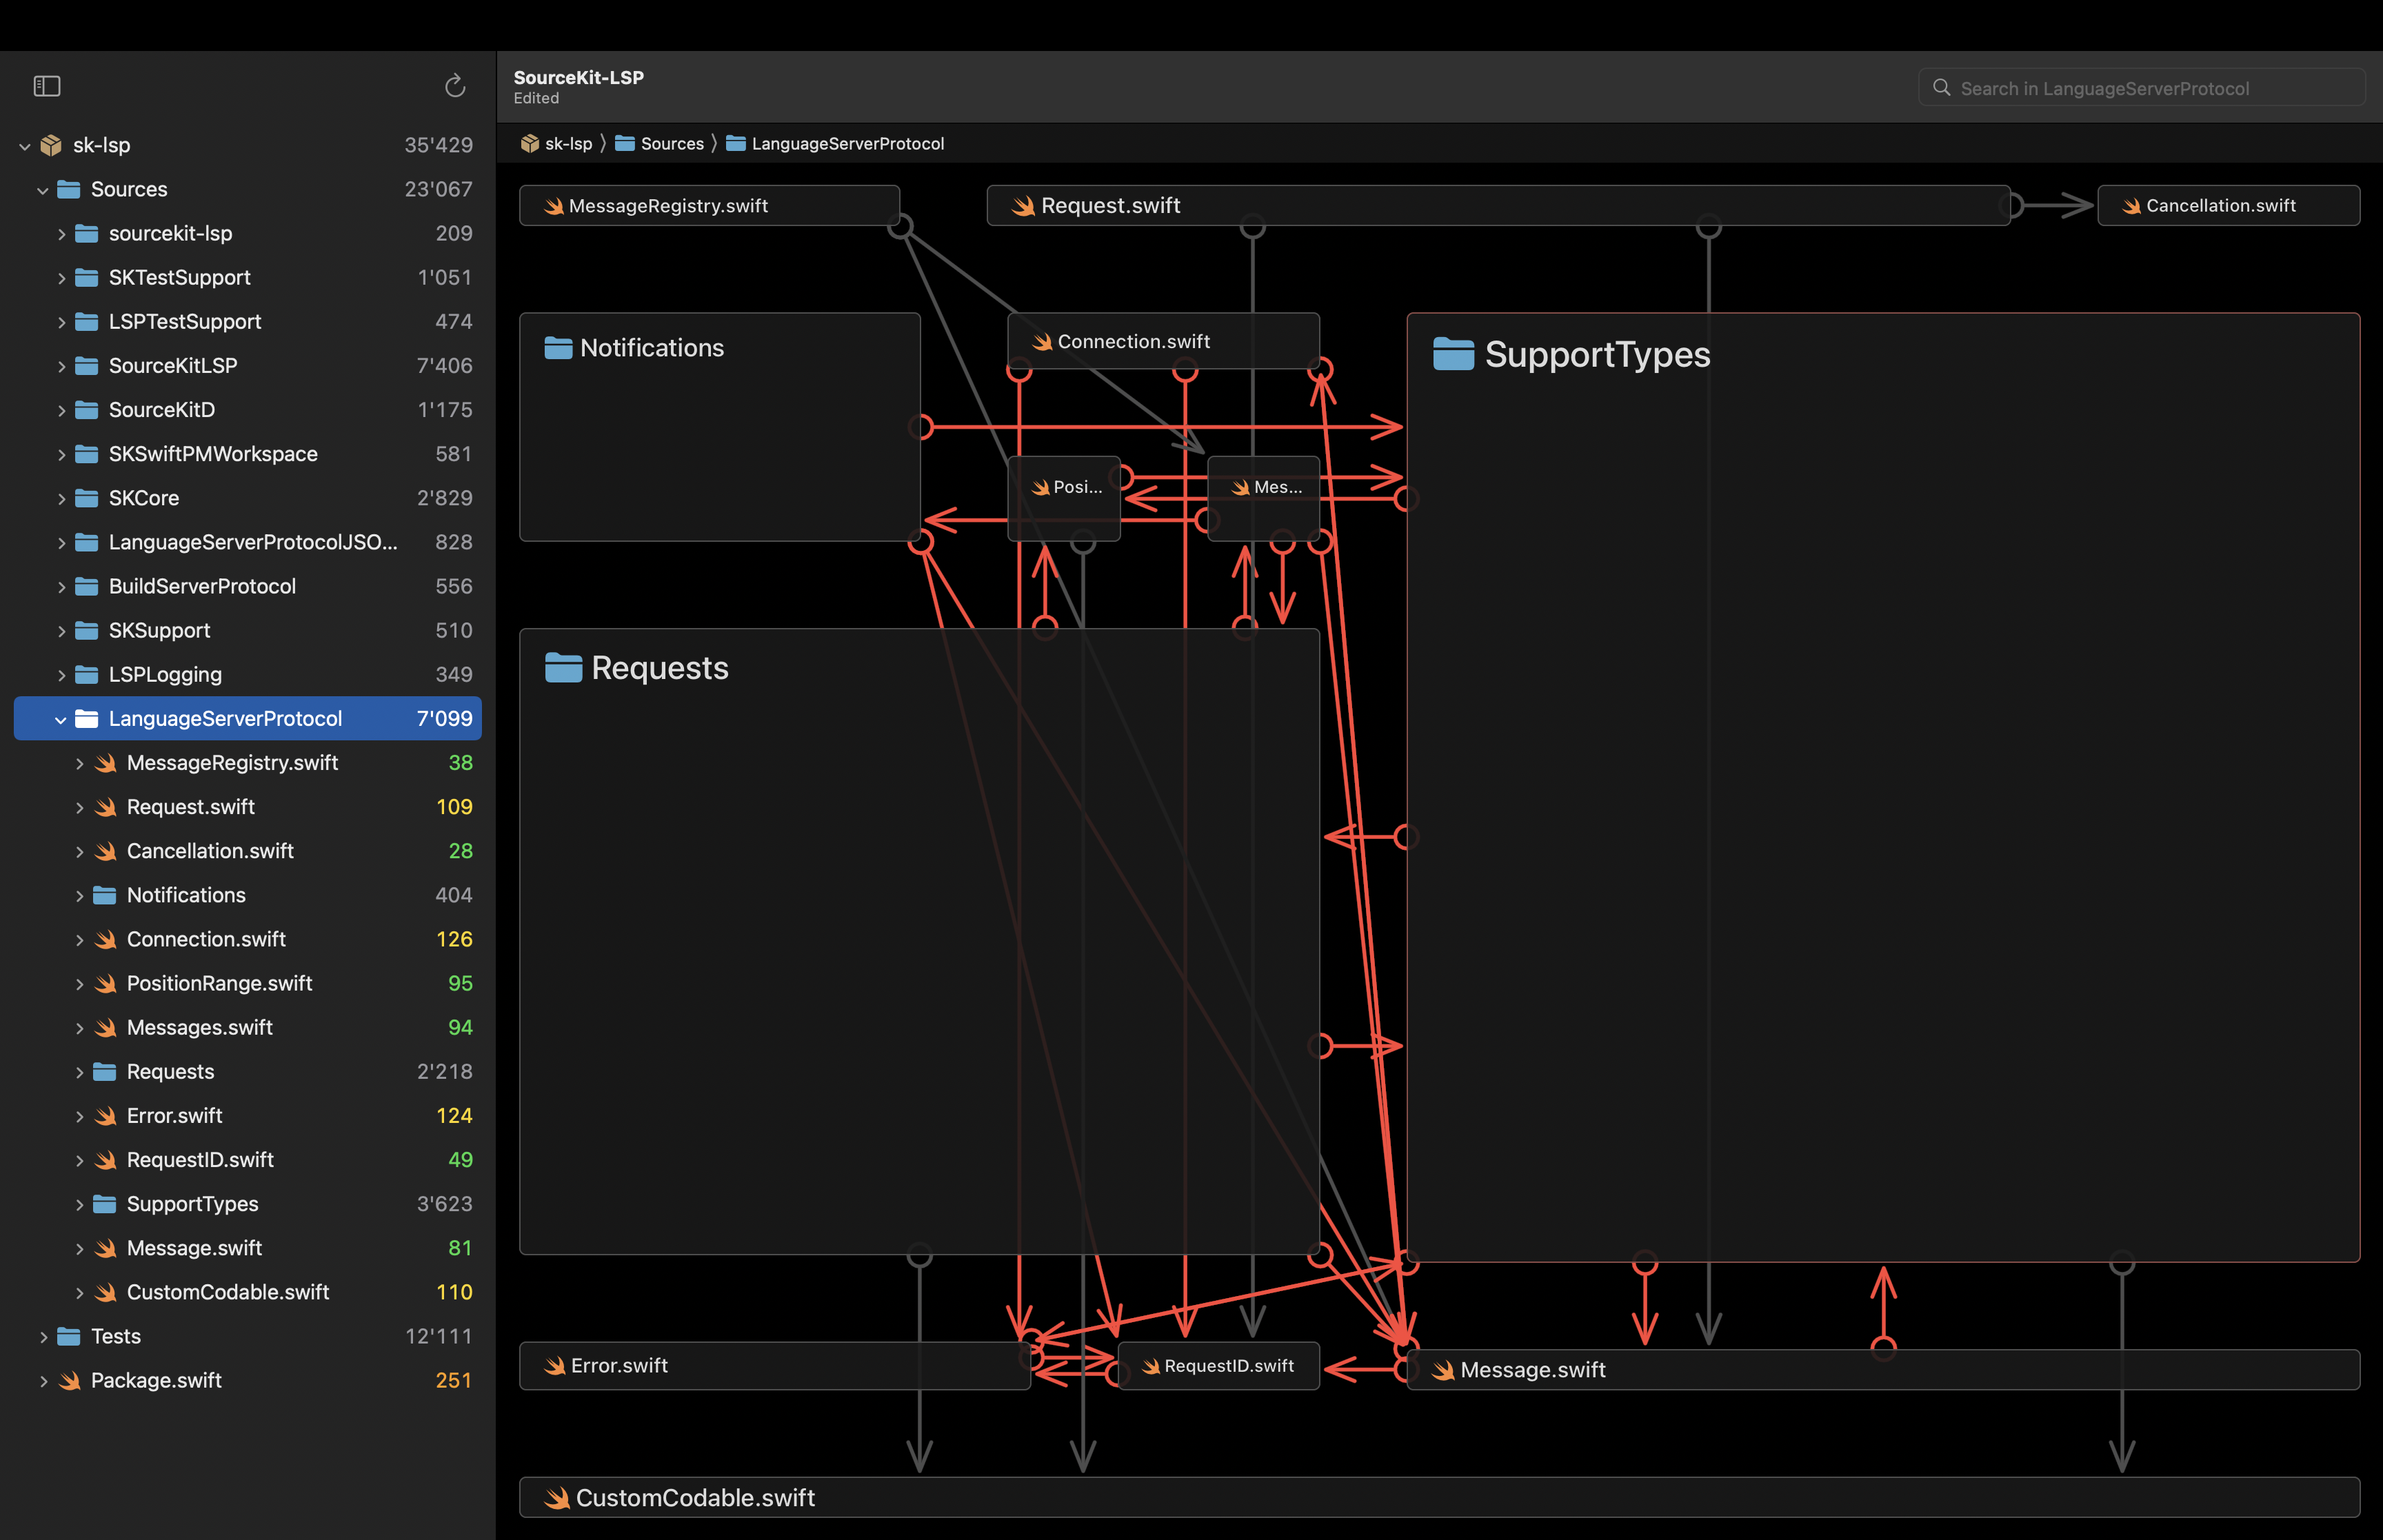Click the sk-lsp package icon in sidebar

[51, 145]
